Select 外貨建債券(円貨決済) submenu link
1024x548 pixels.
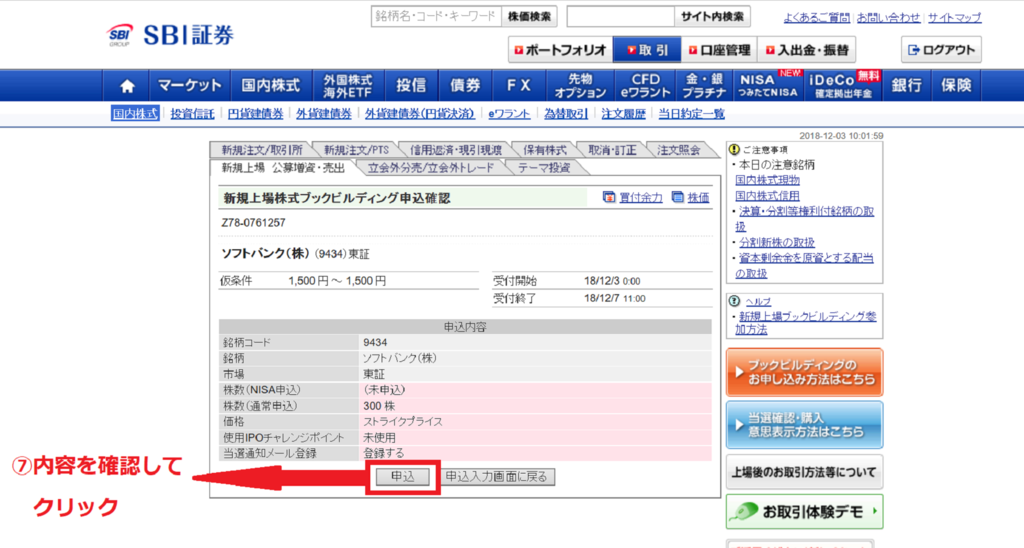click(x=420, y=114)
